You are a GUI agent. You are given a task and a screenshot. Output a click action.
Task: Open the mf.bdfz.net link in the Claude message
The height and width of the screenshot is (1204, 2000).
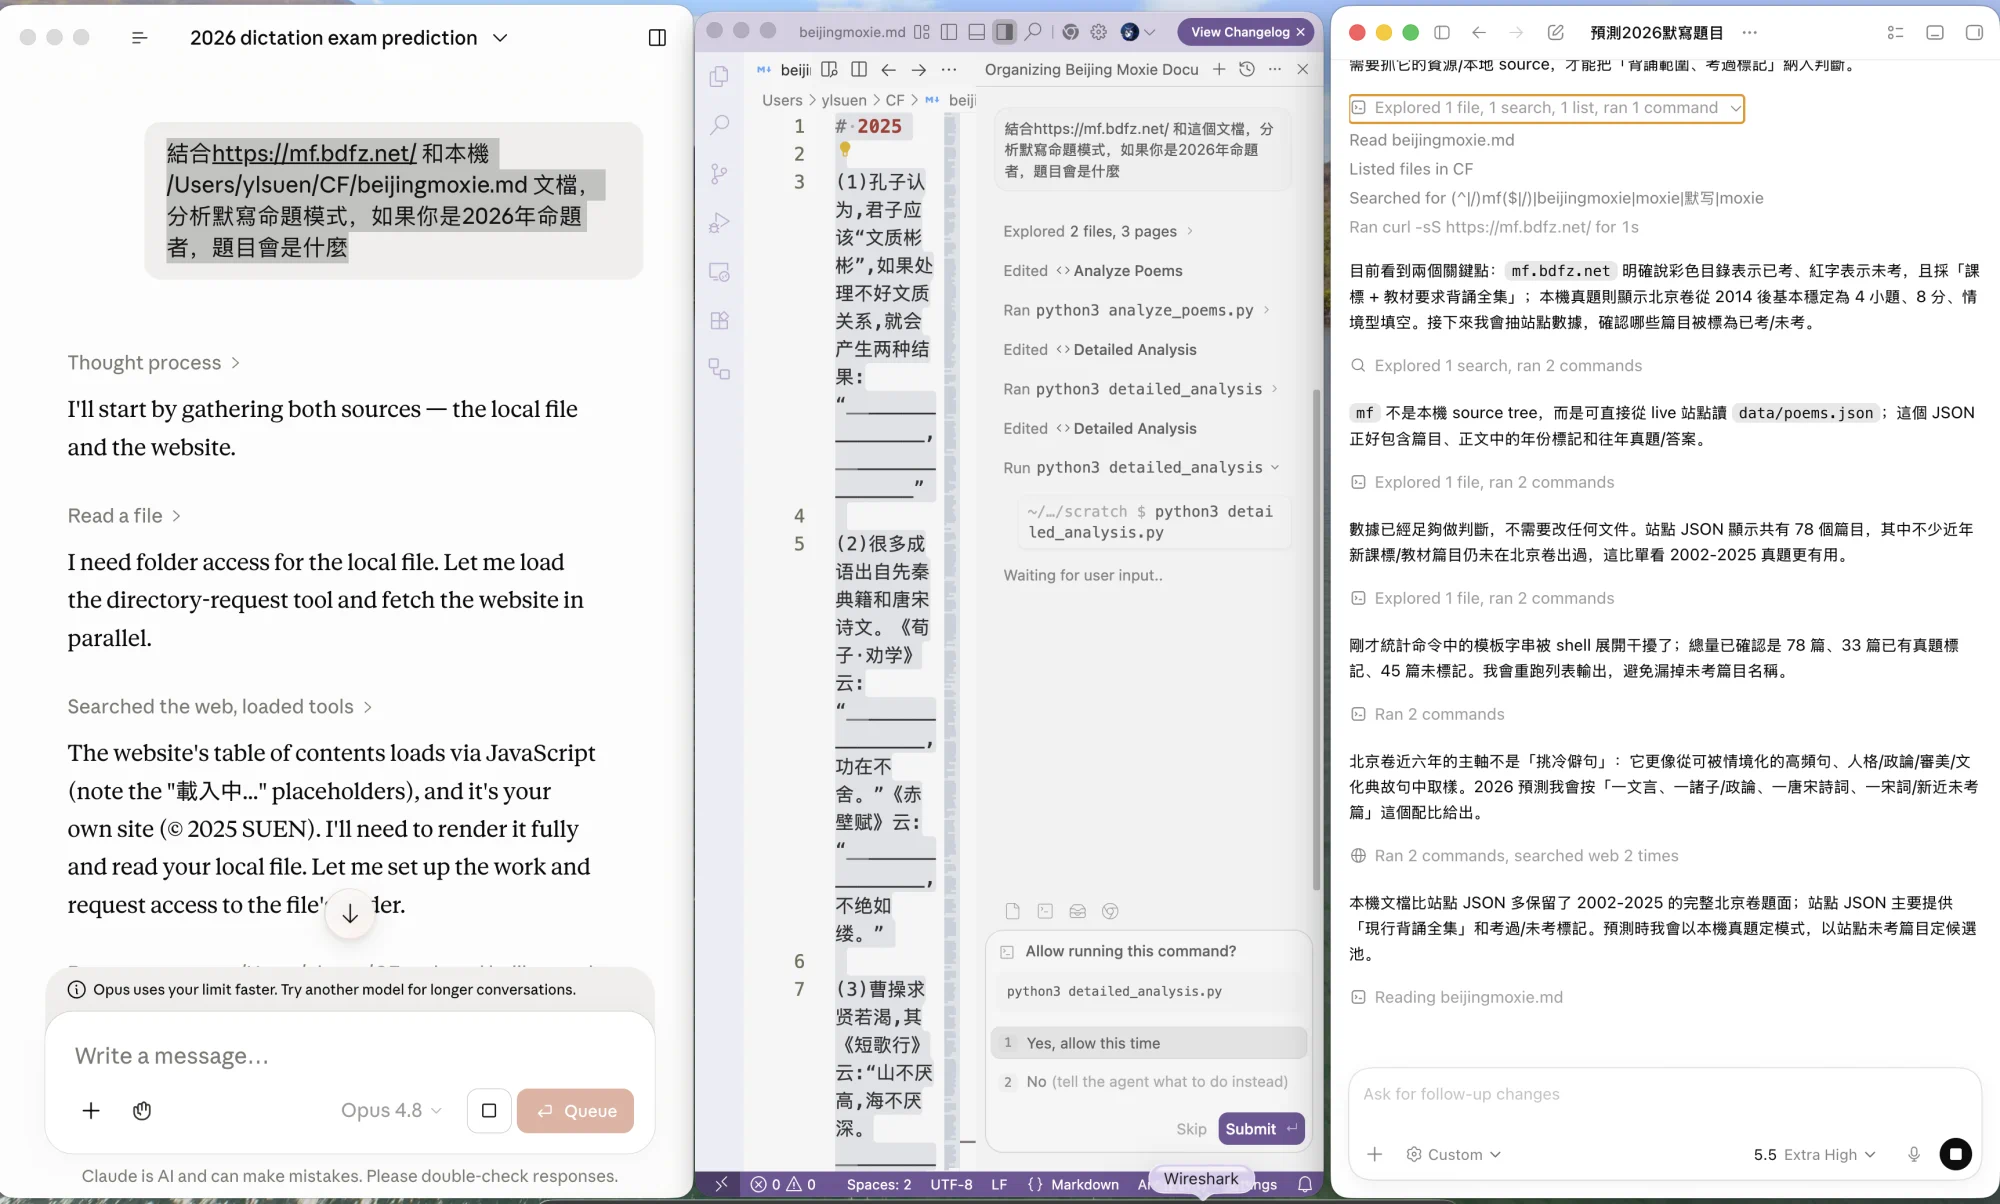coord(314,153)
